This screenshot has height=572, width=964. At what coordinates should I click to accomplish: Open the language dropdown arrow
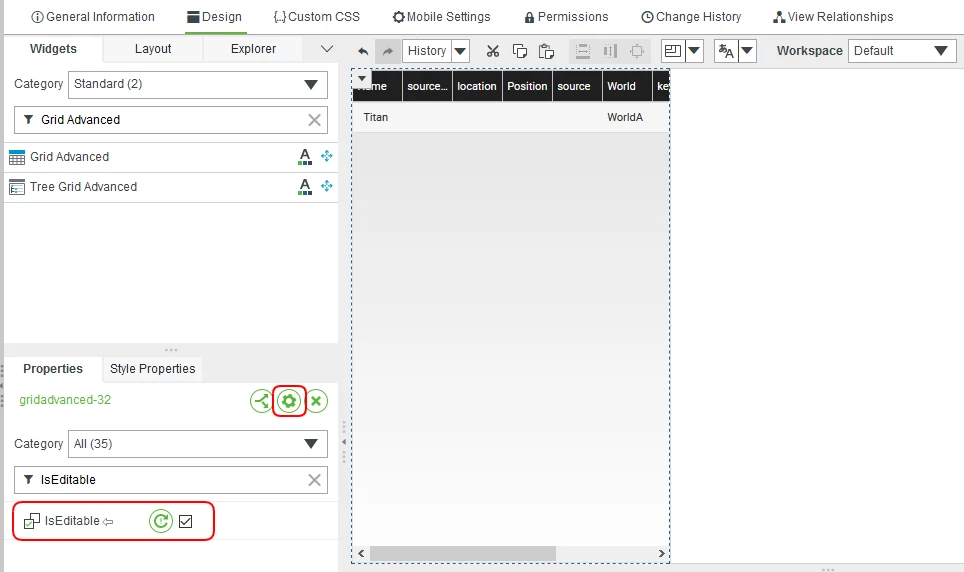tap(747, 51)
